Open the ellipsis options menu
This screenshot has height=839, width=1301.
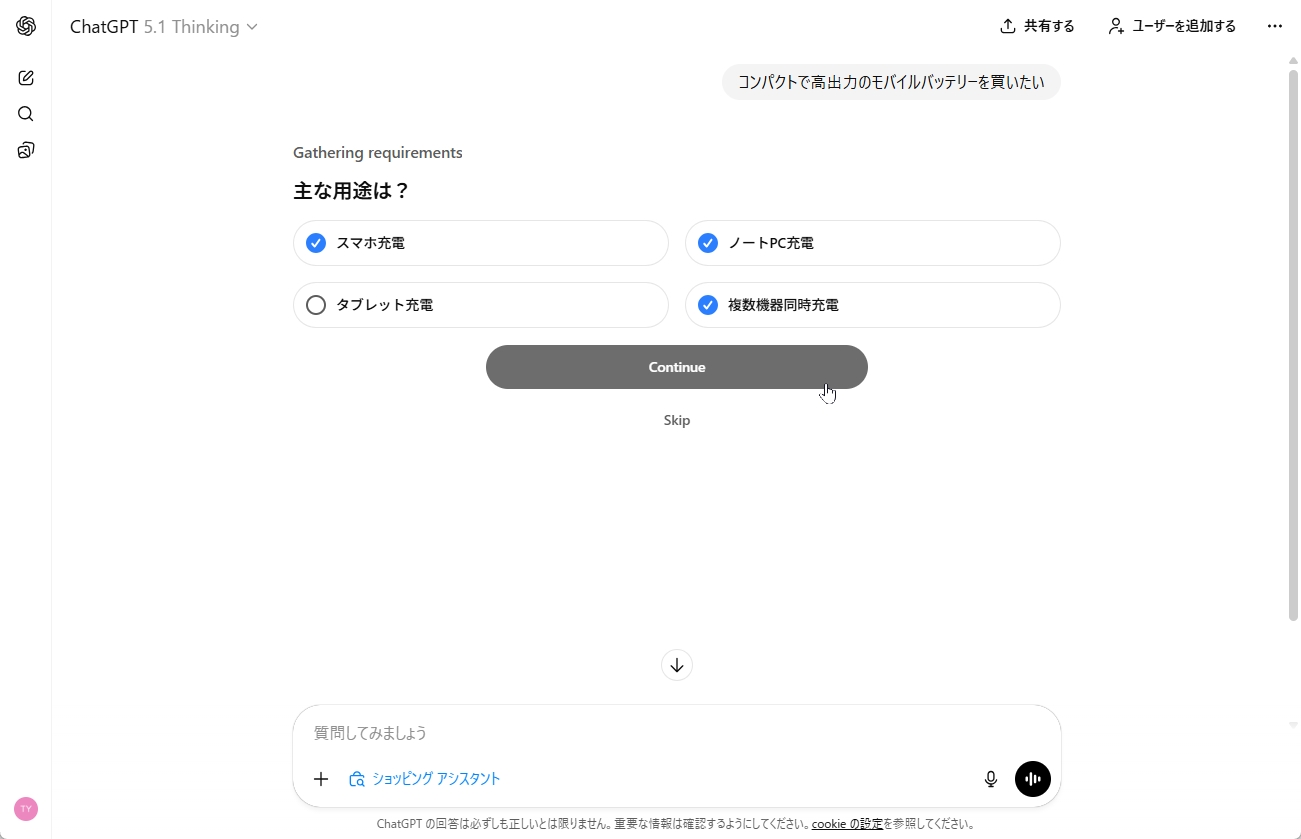tap(1274, 26)
